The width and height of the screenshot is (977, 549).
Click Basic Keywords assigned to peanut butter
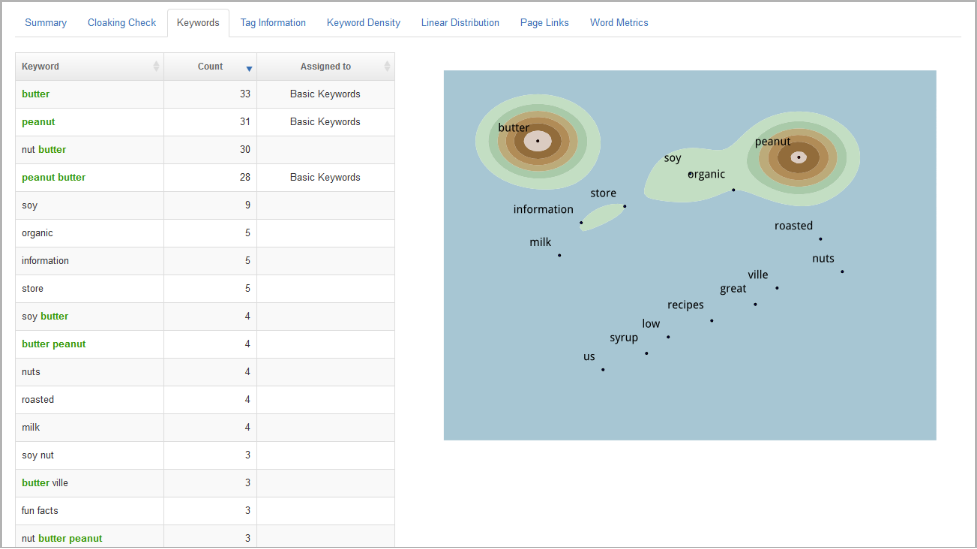tap(325, 178)
